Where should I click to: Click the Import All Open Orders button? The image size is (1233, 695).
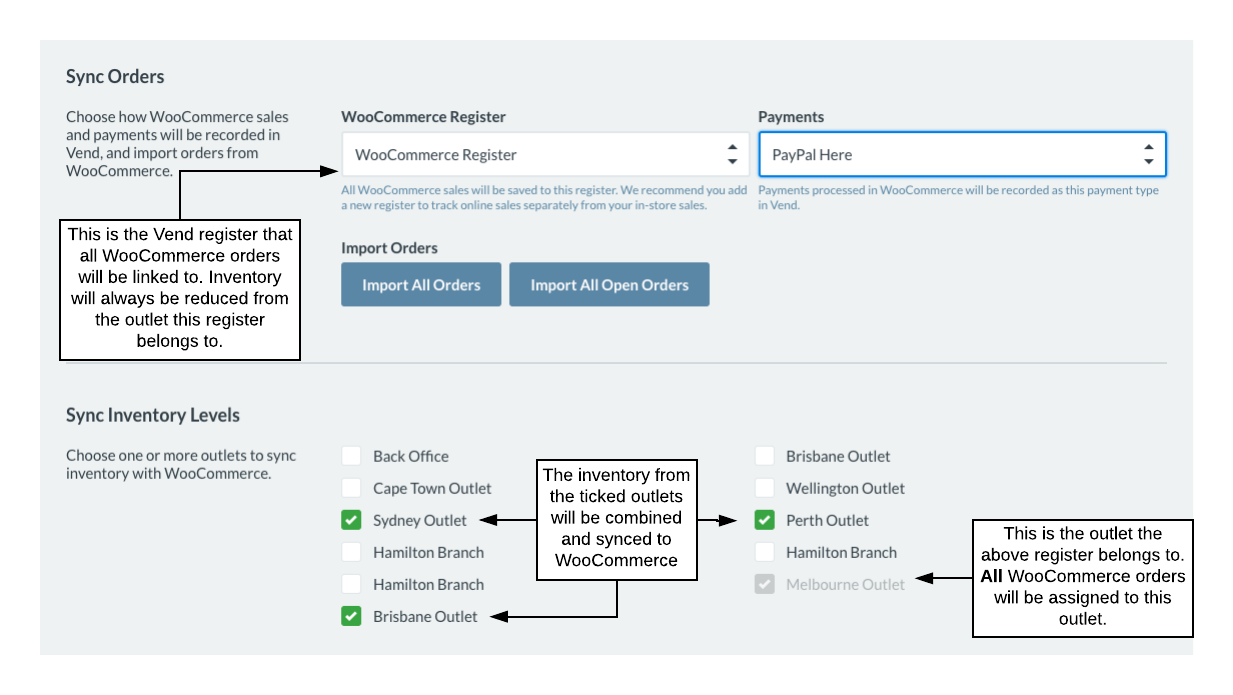[x=609, y=285]
